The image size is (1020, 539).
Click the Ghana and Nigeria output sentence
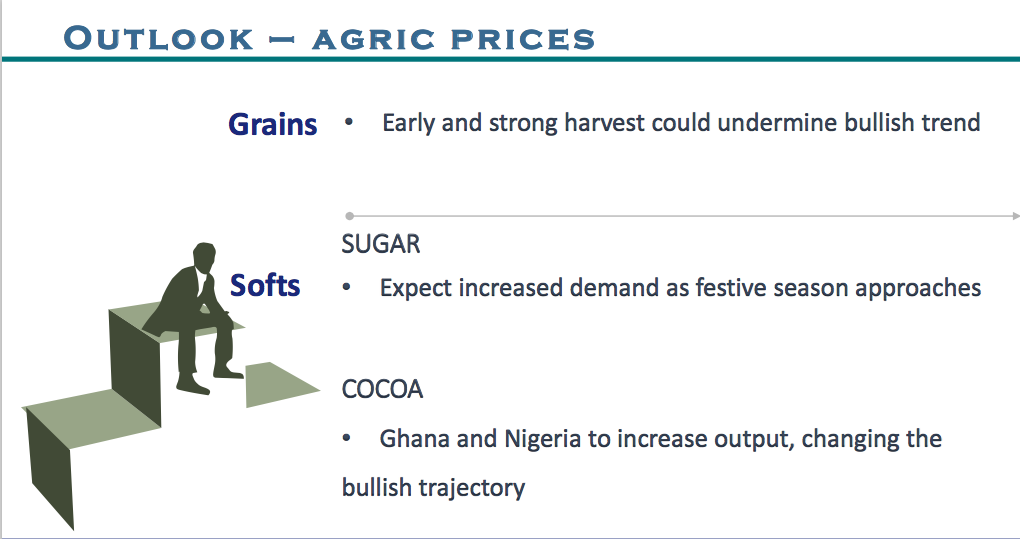[660, 439]
